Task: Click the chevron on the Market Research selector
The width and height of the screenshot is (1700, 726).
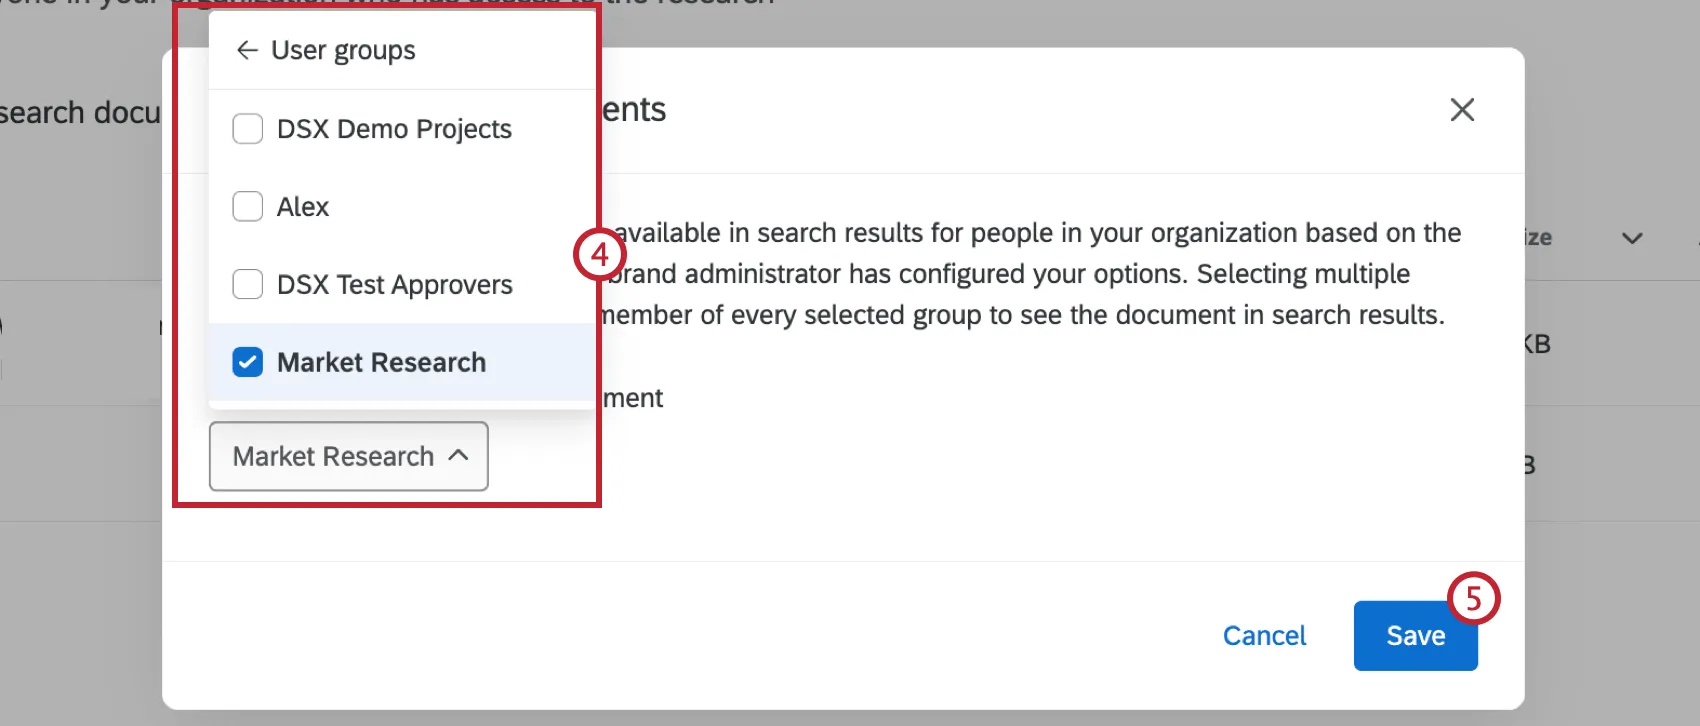Action: 459,456
